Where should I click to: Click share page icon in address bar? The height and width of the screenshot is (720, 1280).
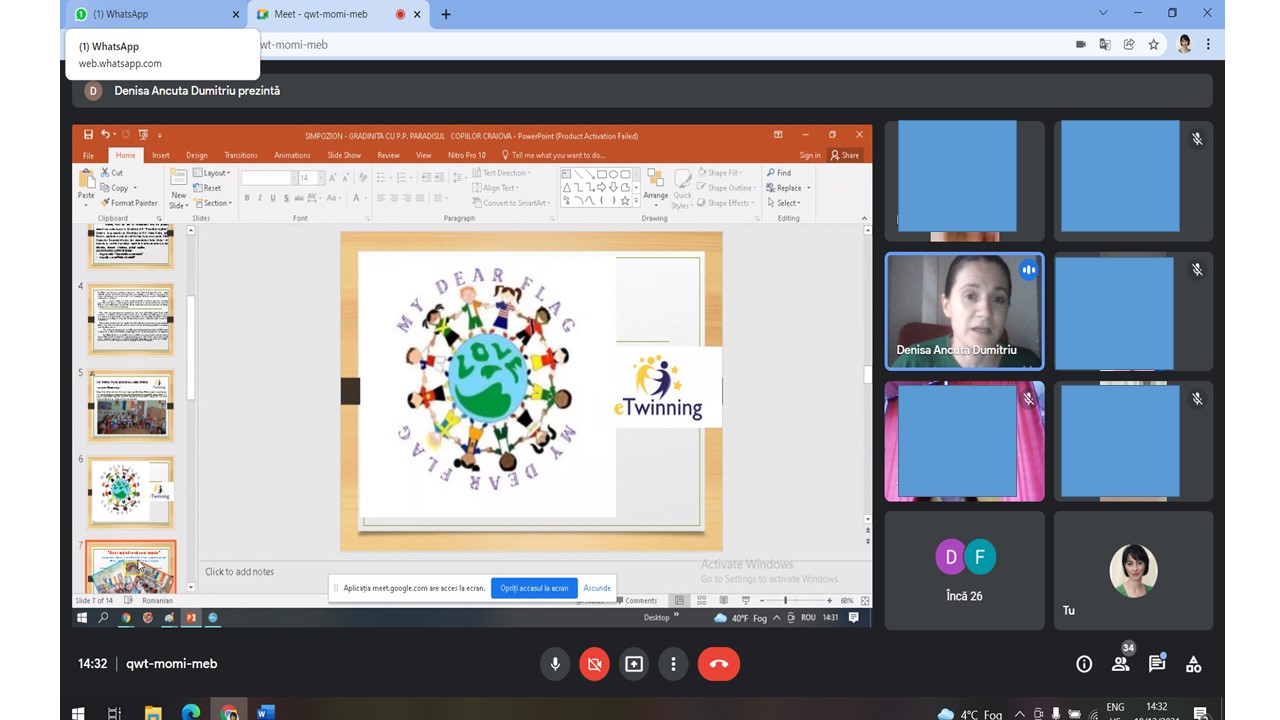1129,44
